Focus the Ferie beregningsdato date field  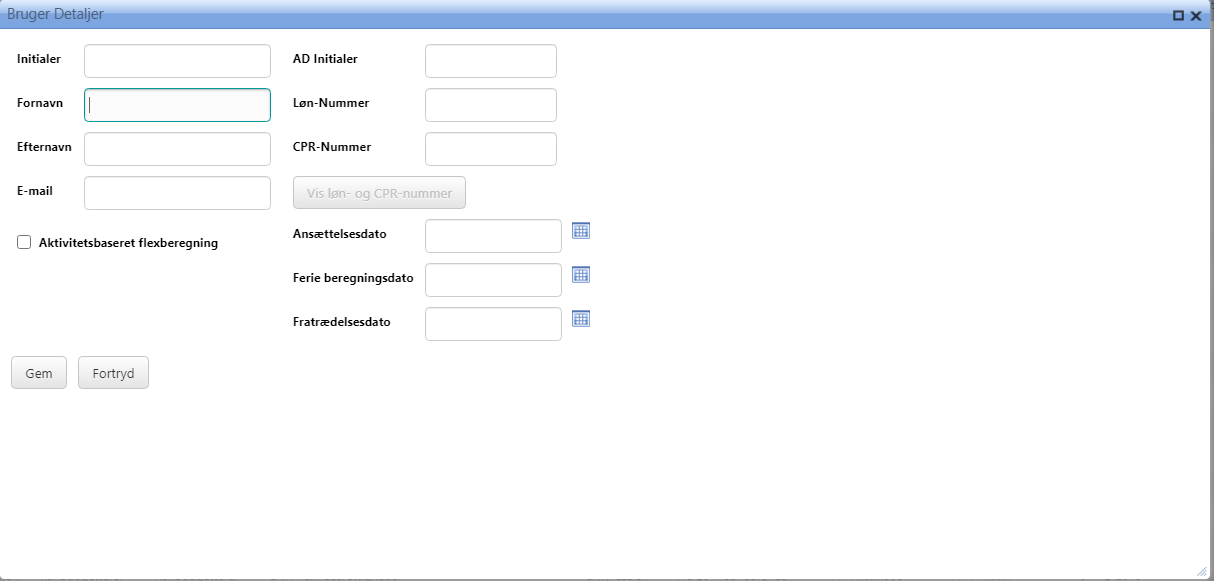[x=493, y=280]
